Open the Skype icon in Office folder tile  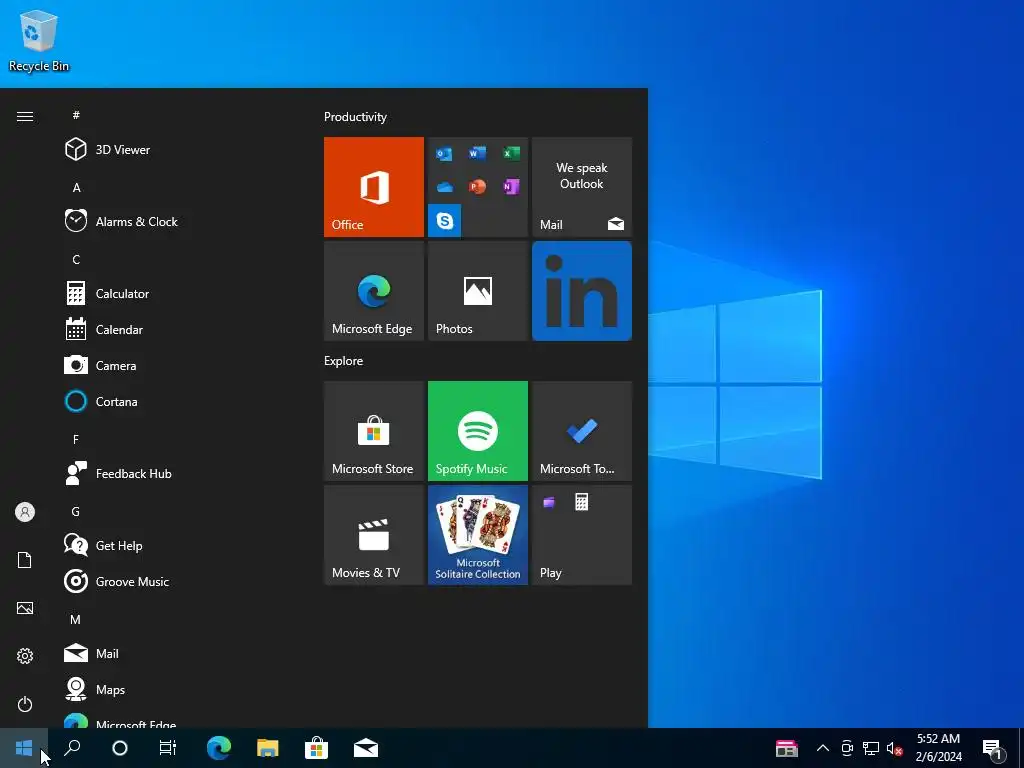coord(445,221)
